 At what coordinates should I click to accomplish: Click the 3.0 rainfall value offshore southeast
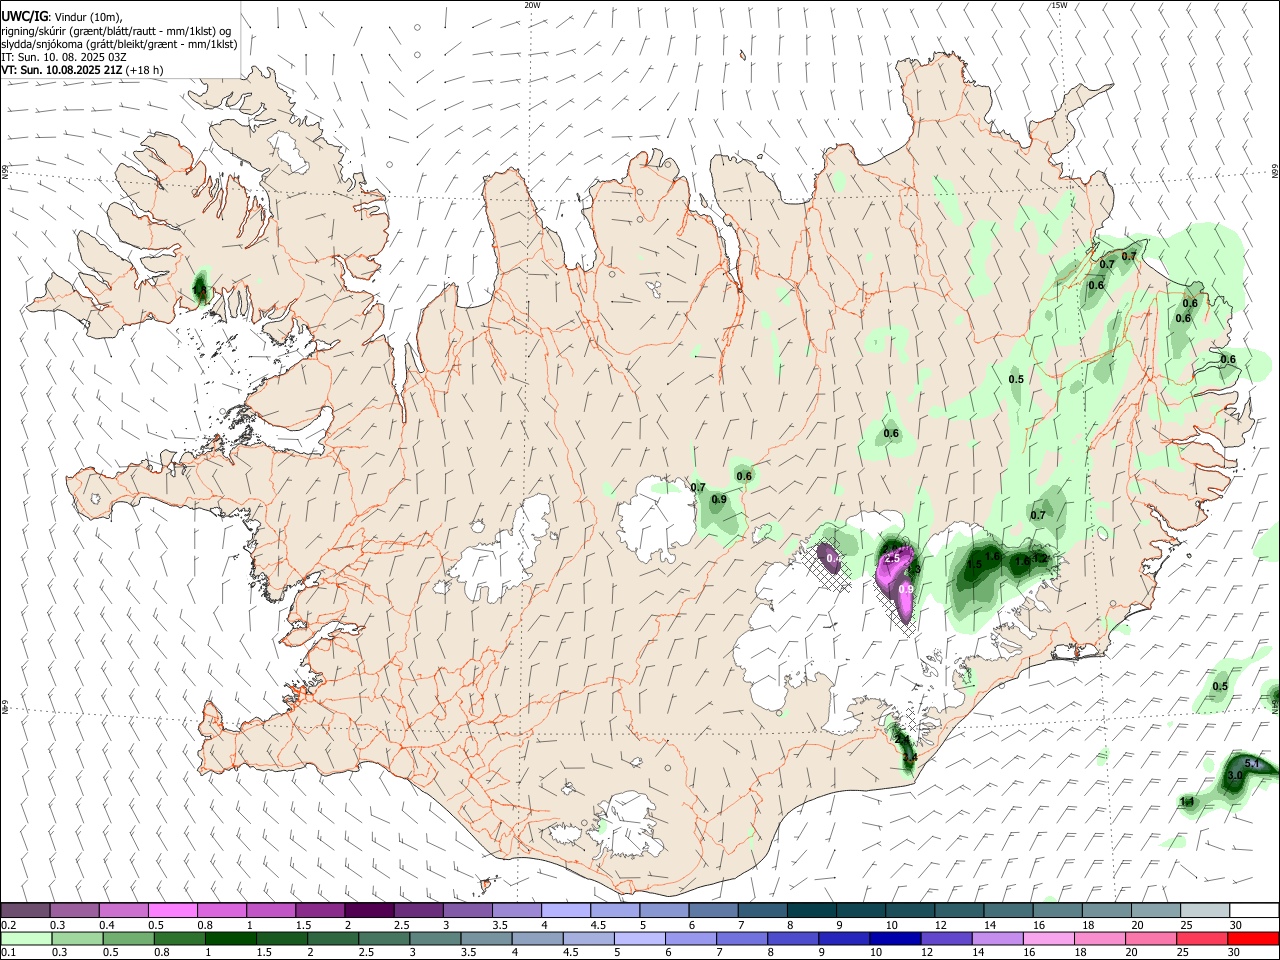(x=1234, y=775)
